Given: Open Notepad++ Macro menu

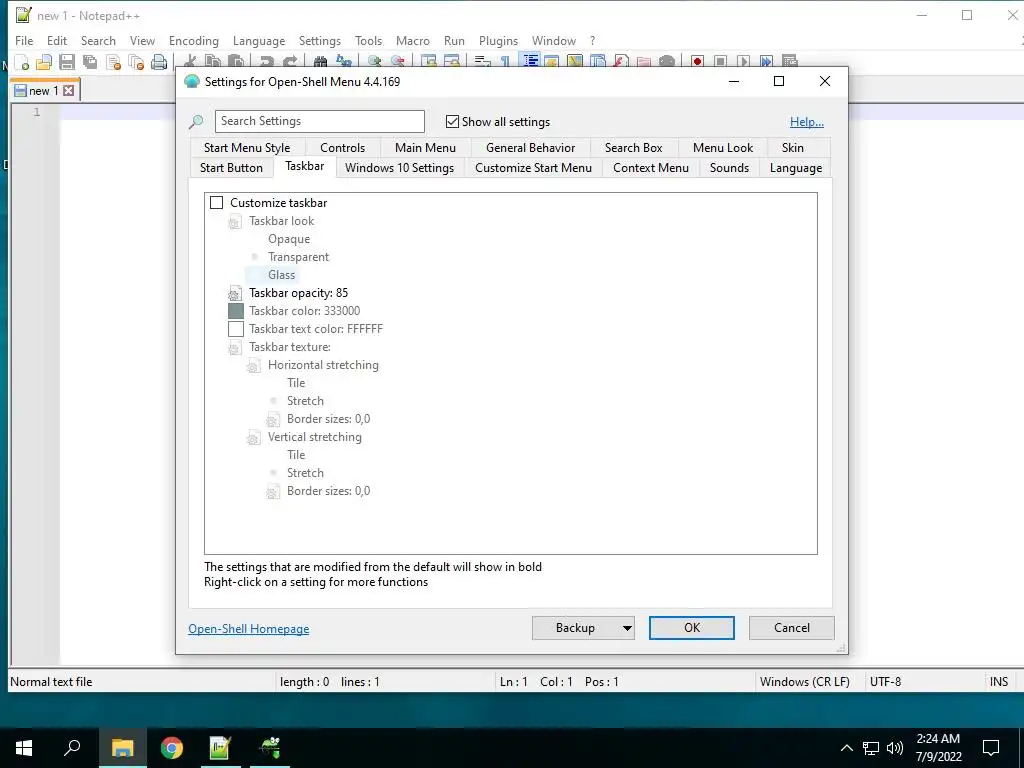Looking at the screenshot, I should pos(413,40).
